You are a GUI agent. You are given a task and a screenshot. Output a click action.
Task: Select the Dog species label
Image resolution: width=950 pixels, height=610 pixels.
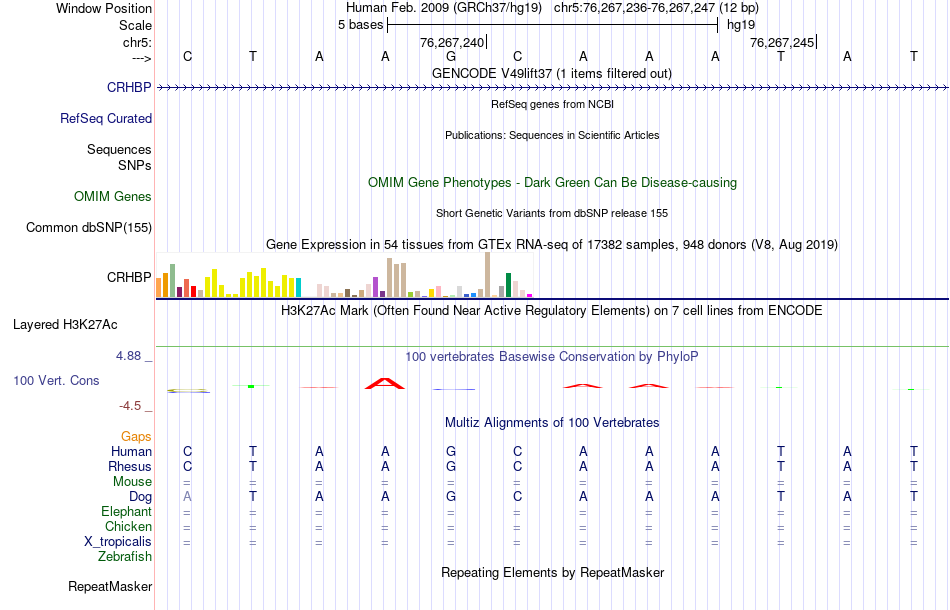140,496
